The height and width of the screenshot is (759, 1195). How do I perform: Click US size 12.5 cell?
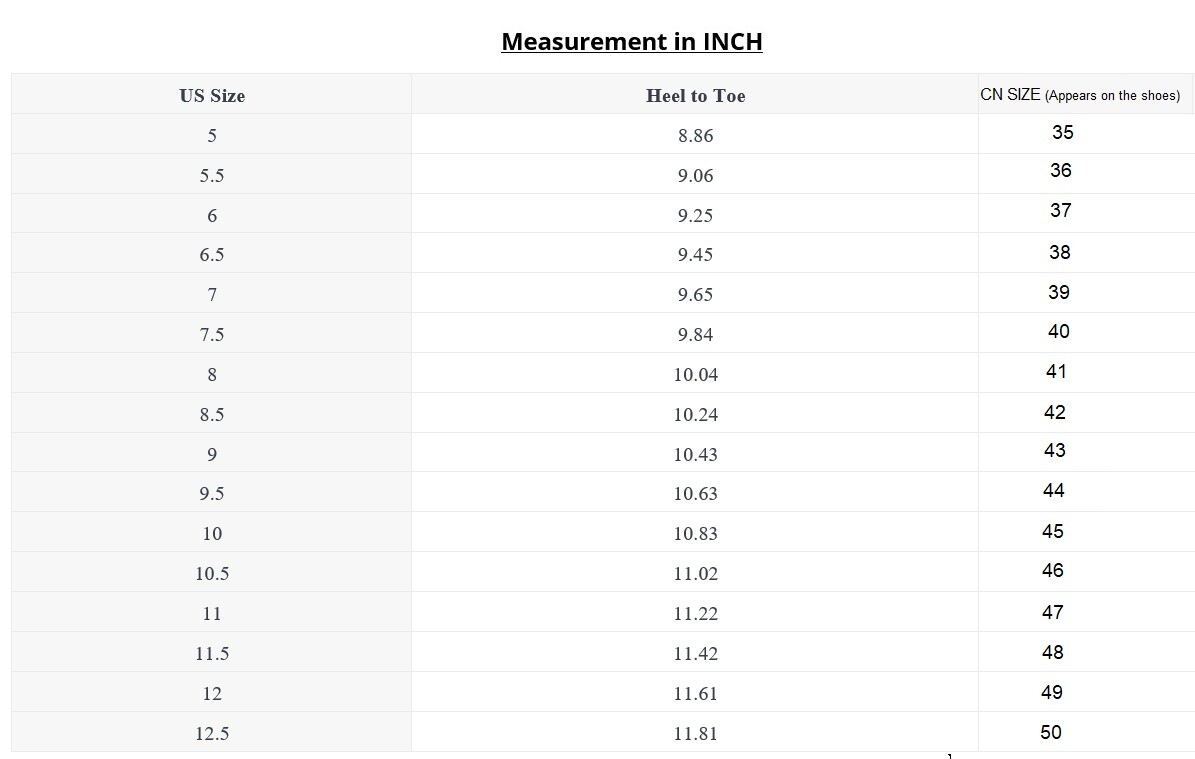(x=212, y=733)
